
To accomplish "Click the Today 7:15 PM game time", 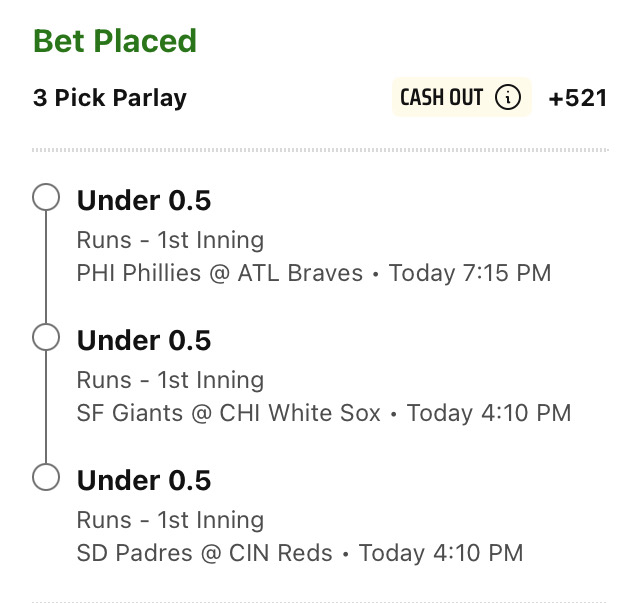I will tap(470, 273).
